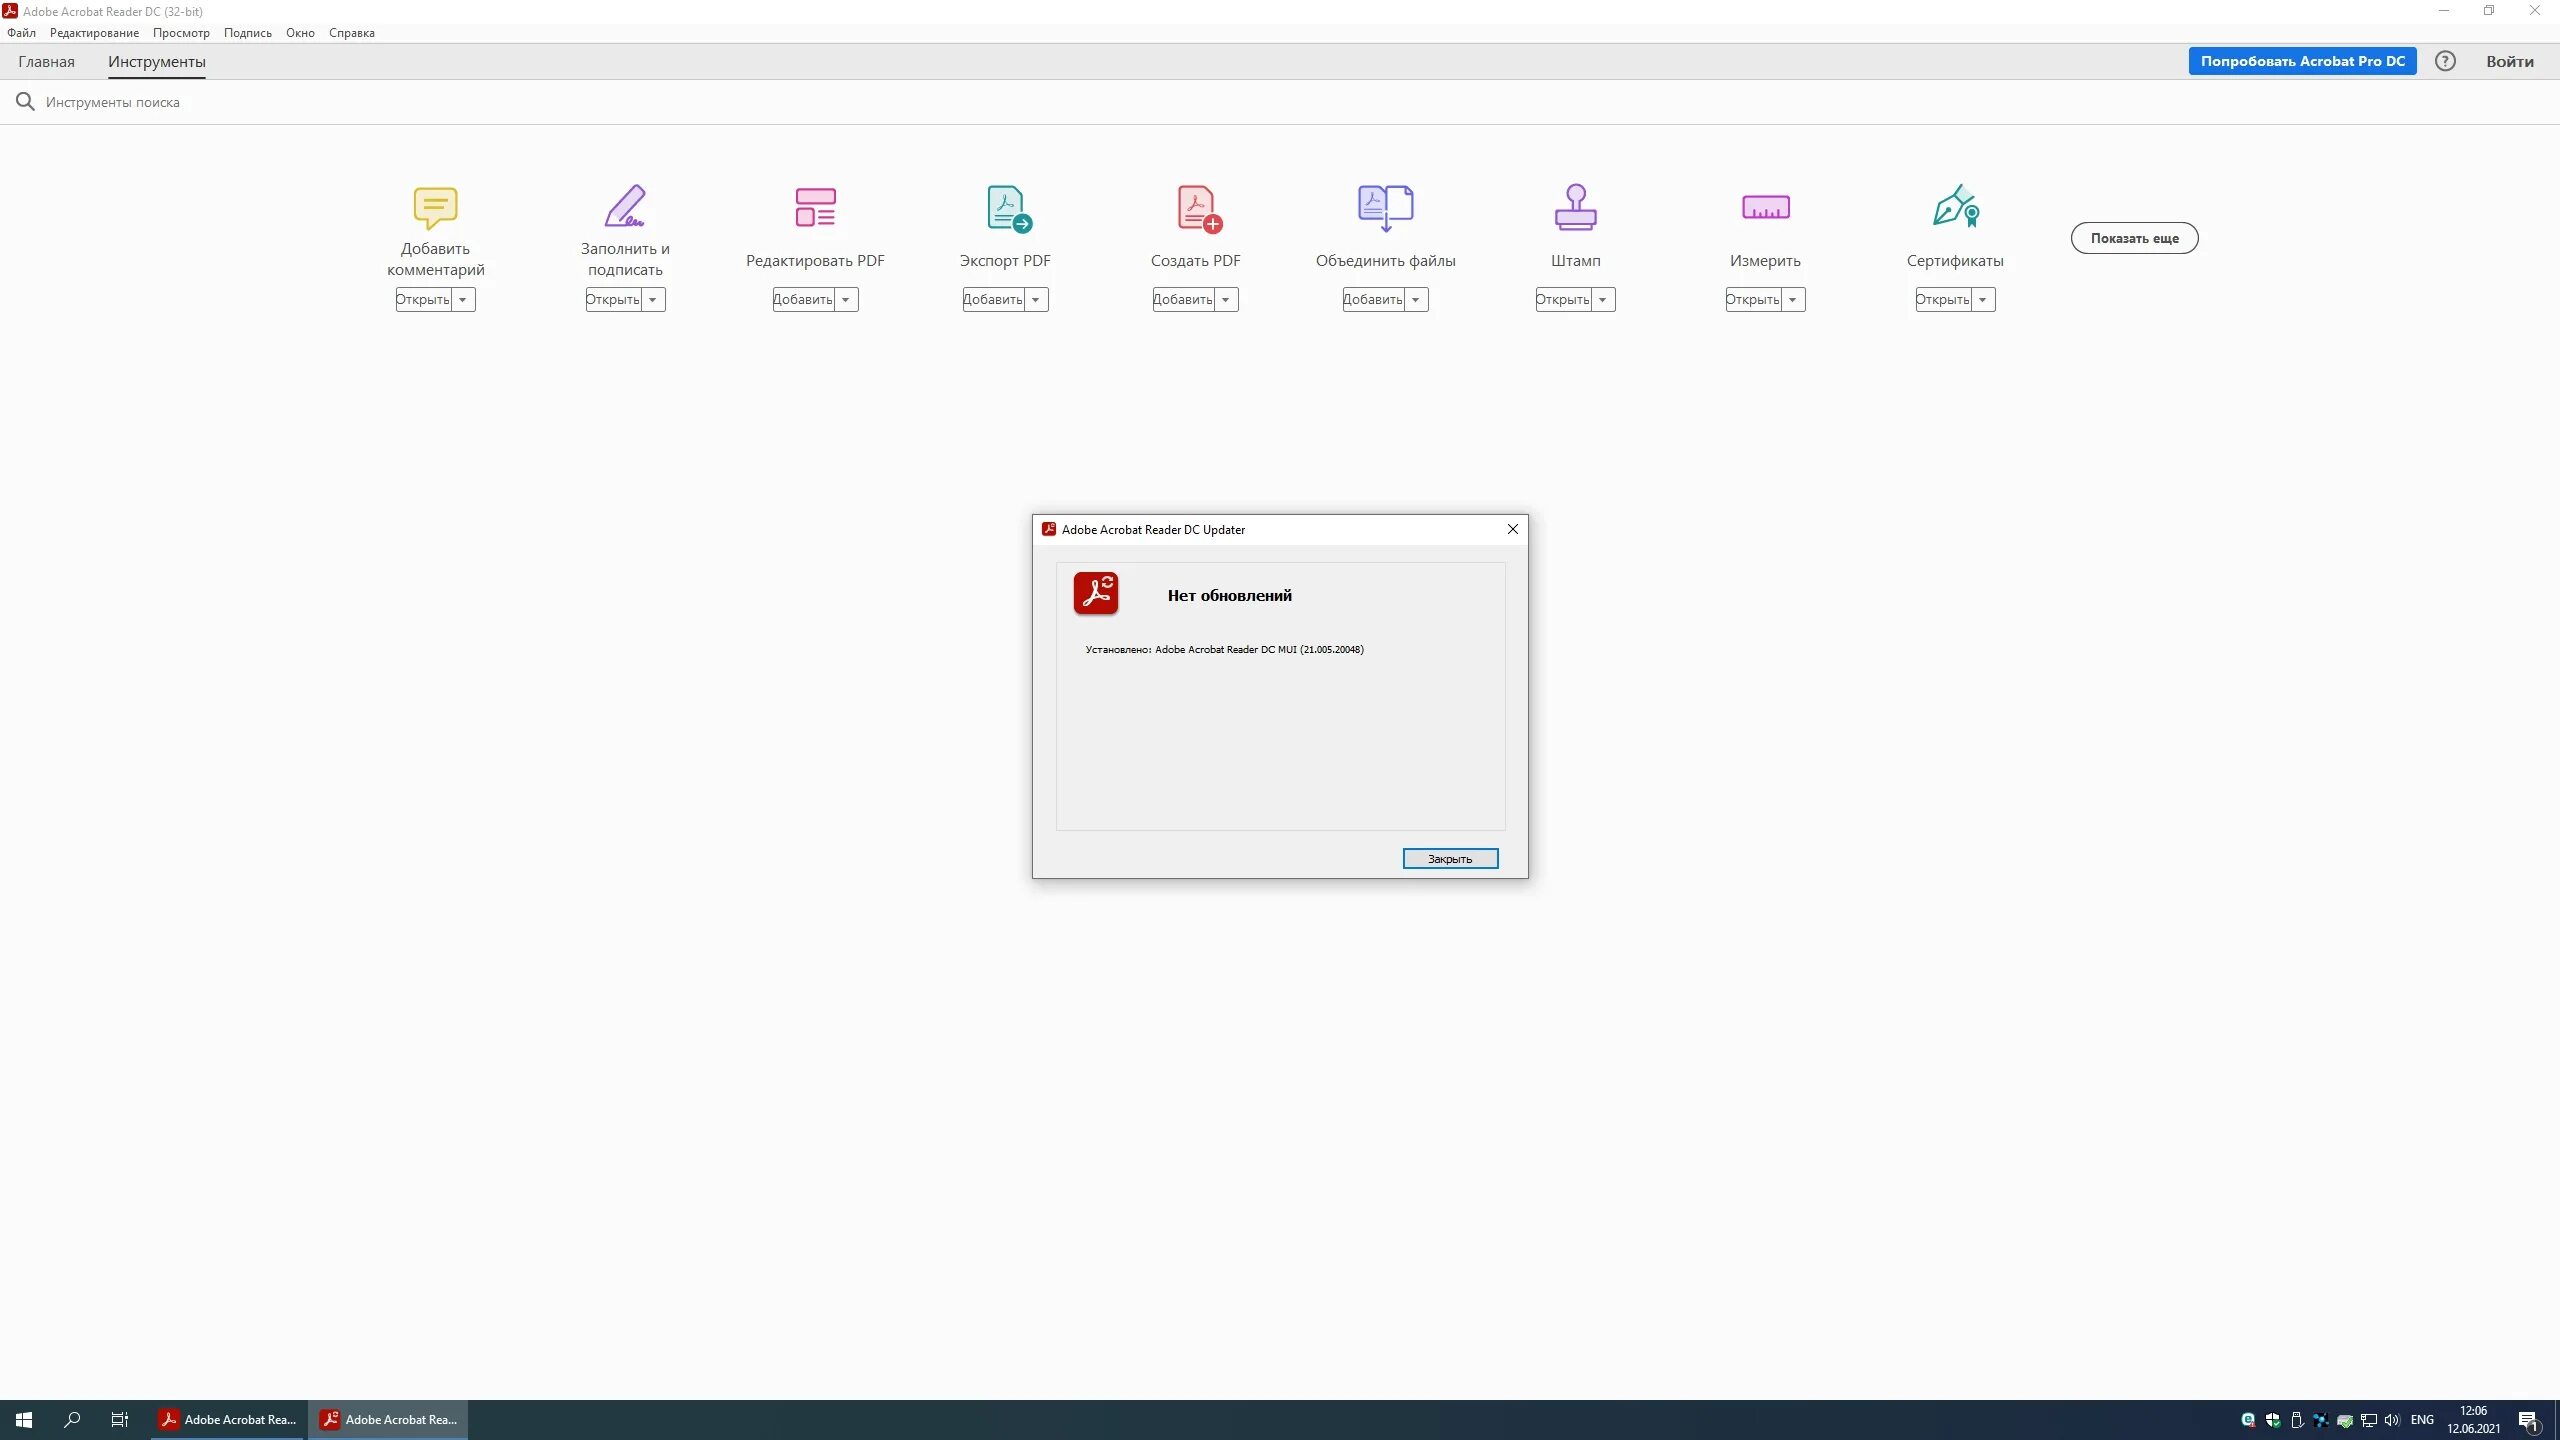Screen dimensions: 2560x1440
Task: Expand dropdown arrow under Экспорт PDF
Action: (x=1036, y=300)
